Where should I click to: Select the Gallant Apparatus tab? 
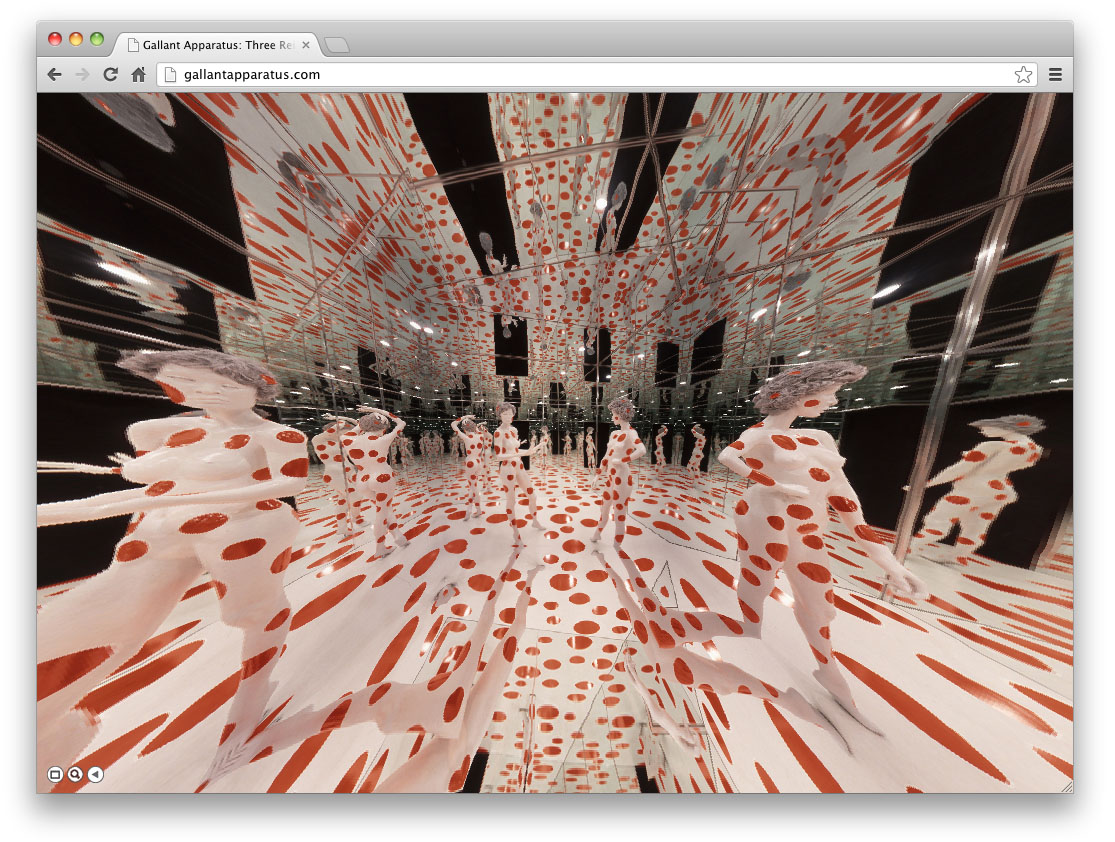[x=216, y=45]
